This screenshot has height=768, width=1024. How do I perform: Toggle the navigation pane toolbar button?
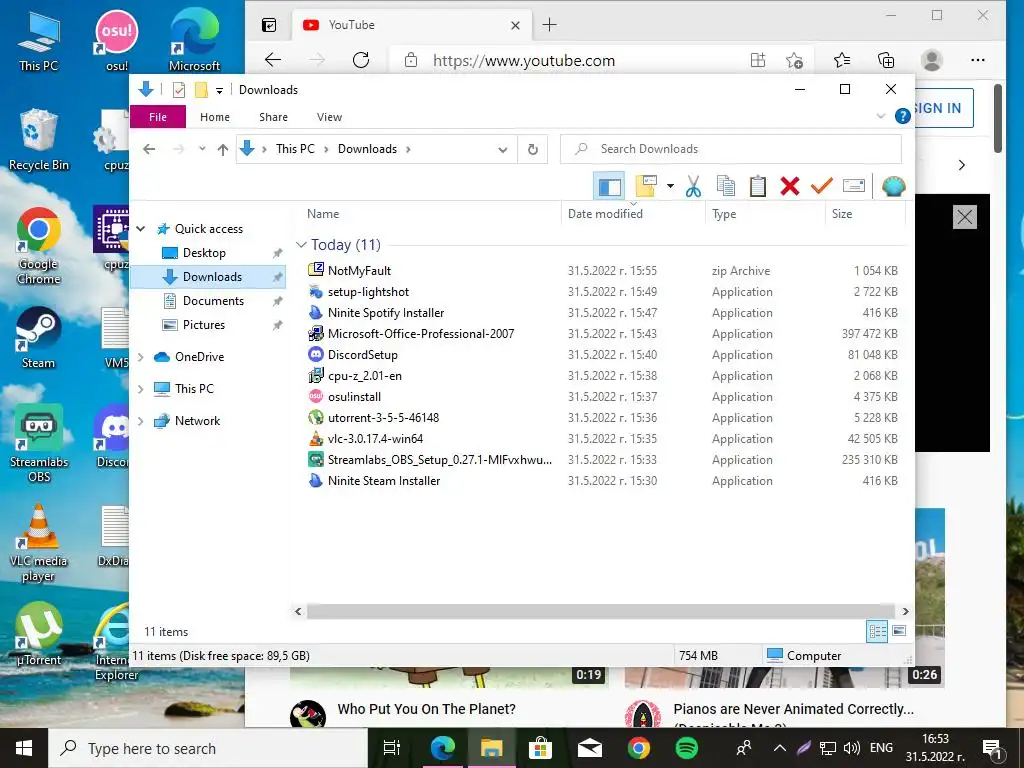coord(609,186)
